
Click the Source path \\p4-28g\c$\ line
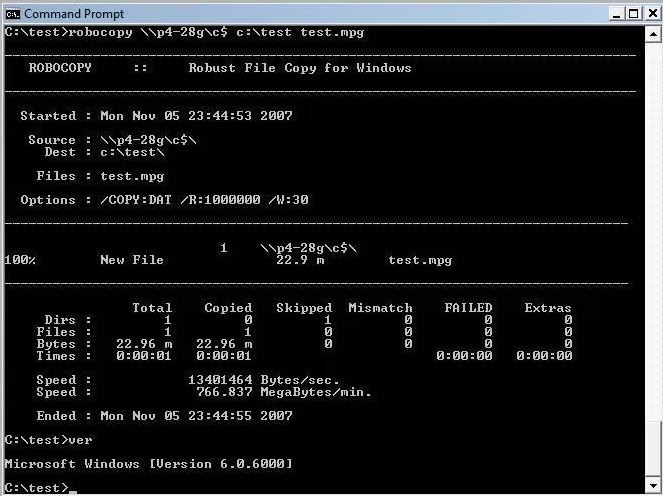(112, 140)
